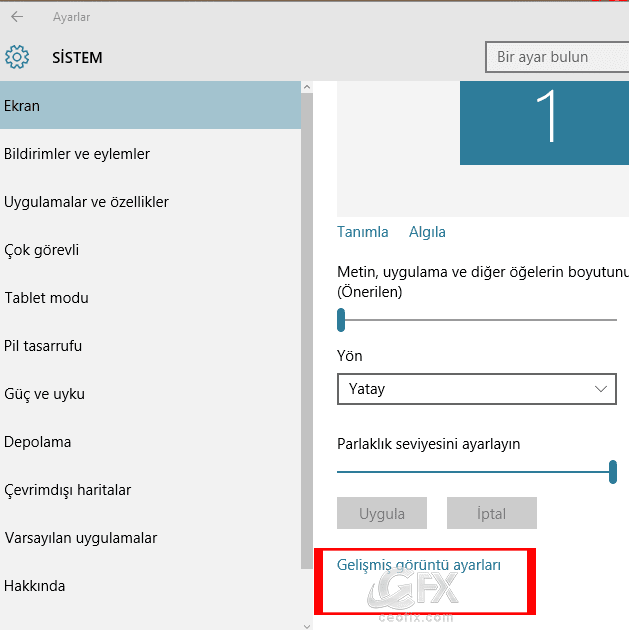Select Pil tasarrufu
The image size is (629, 630).
click(x=150, y=346)
